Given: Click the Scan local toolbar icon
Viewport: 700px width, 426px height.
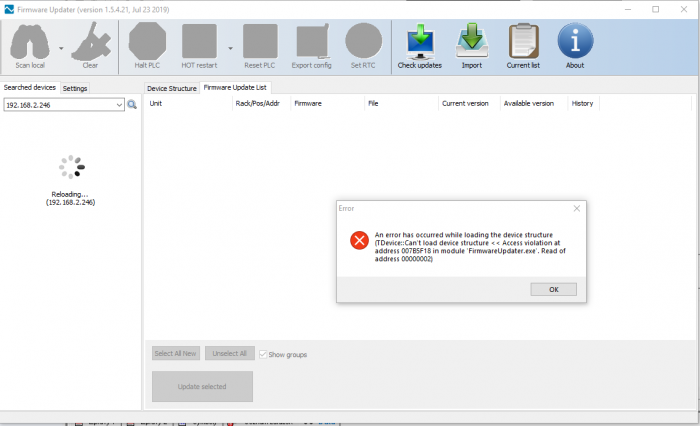Looking at the screenshot, I should click(31, 42).
